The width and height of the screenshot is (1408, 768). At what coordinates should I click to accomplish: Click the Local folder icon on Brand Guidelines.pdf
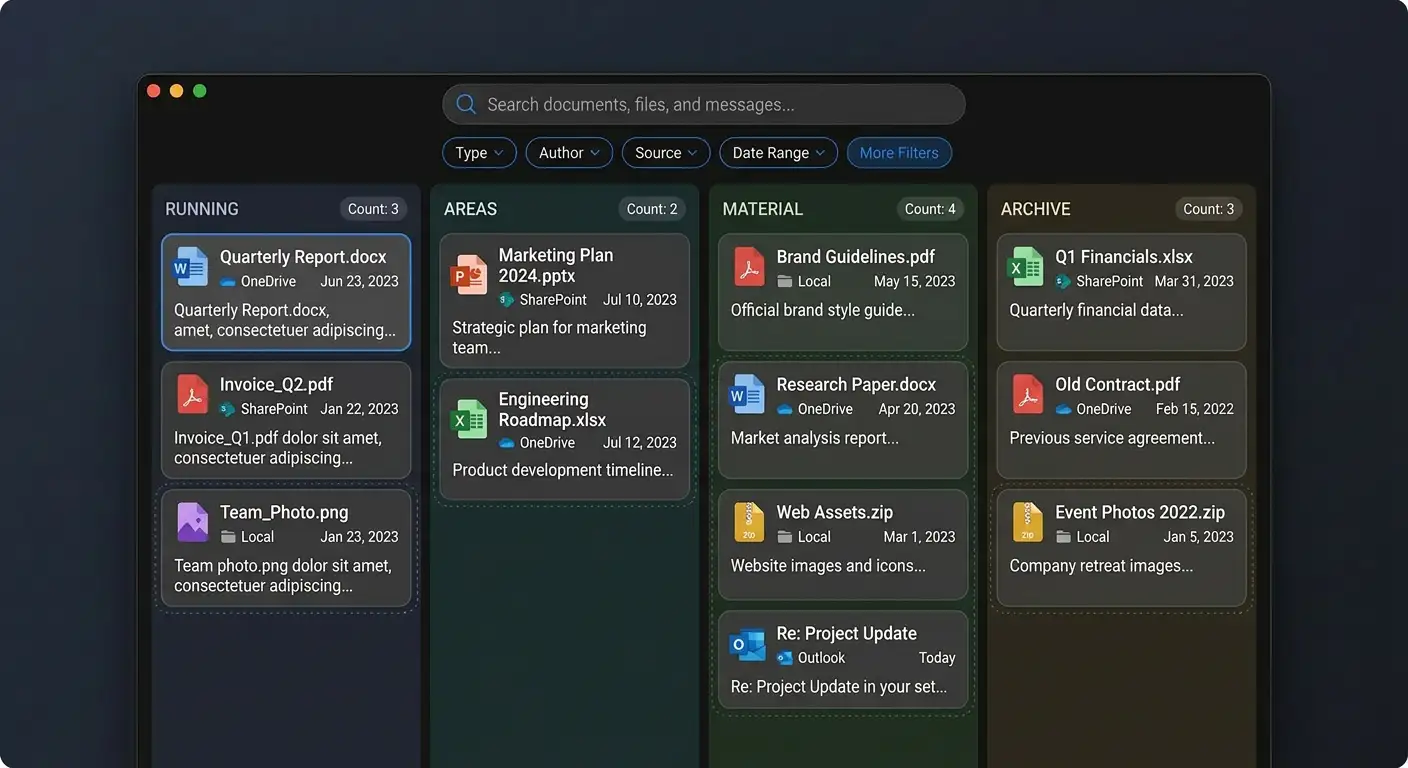[785, 282]
